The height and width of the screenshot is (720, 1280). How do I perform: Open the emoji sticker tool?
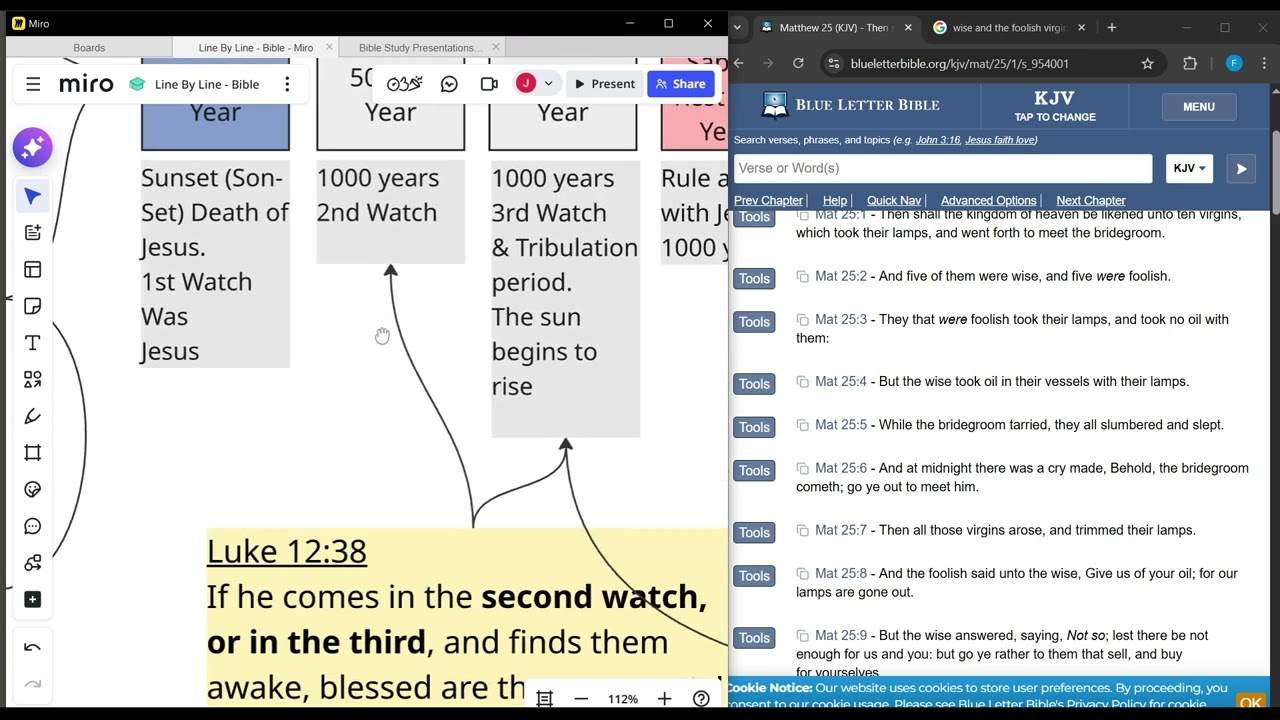pos(32,489)
